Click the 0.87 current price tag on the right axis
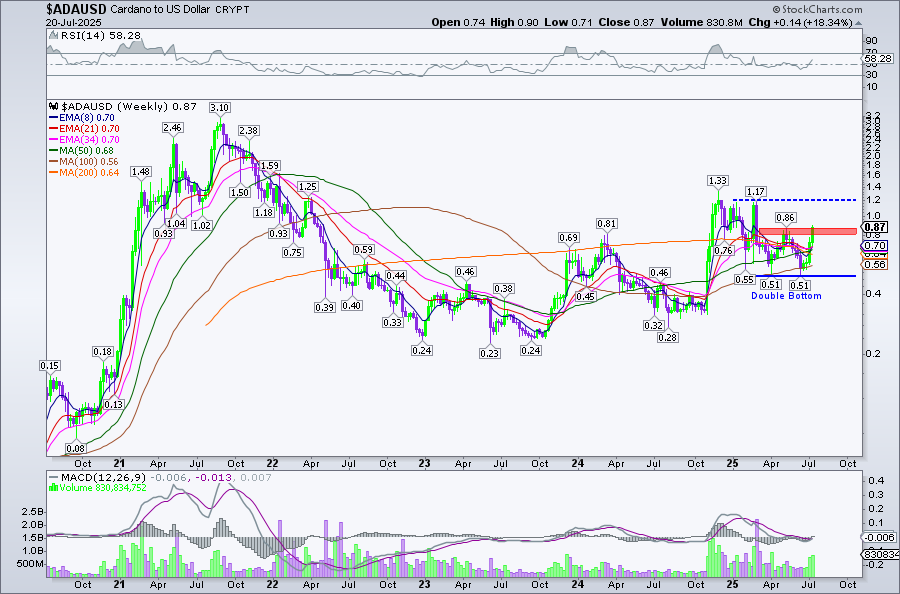 pyautogui.click(x=875, y=227)
